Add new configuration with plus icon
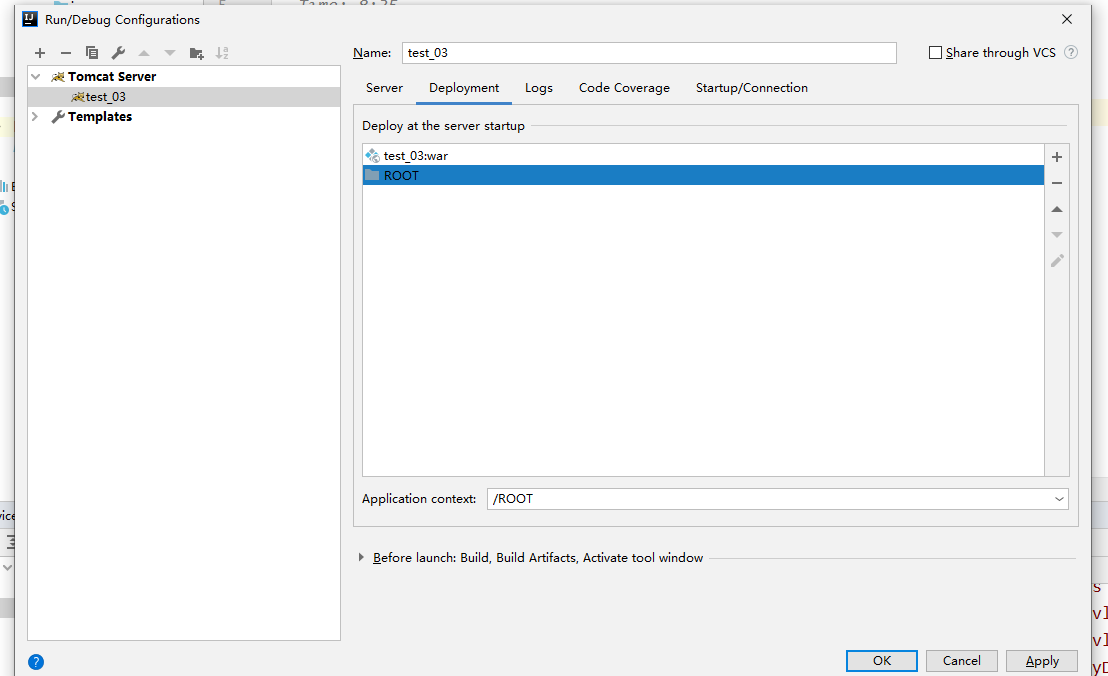Image resolution: width=1108 pixels, height=676 pixels. click(x=40, y=53)
